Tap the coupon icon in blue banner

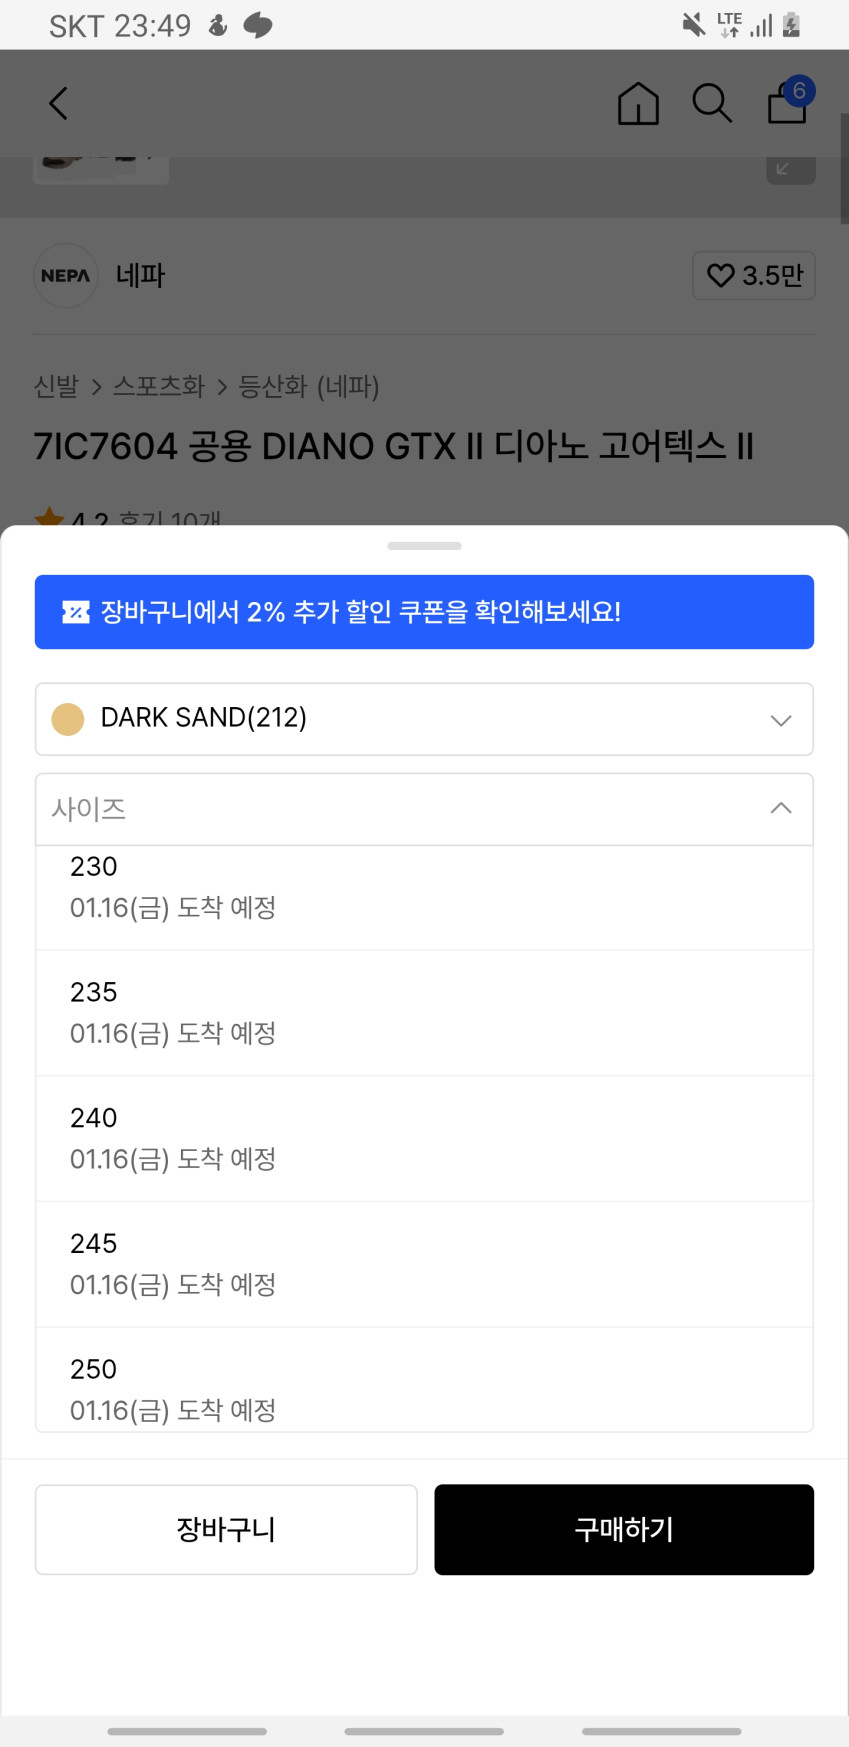click(x=76, y=612)
